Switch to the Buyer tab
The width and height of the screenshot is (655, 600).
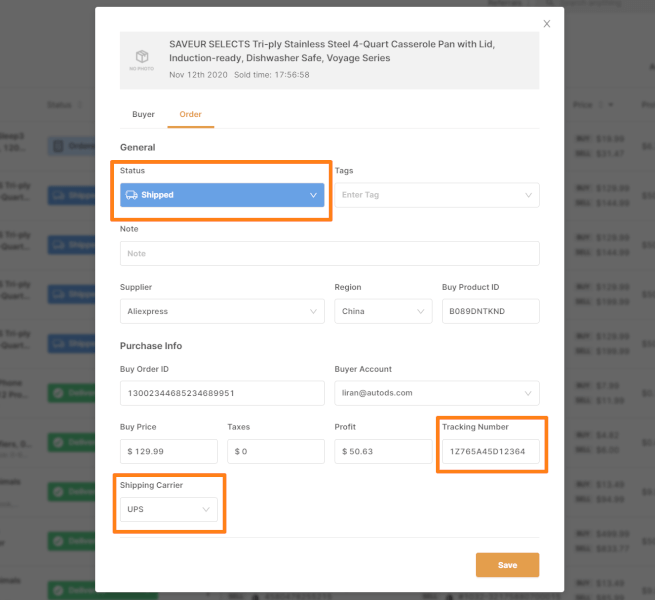[x=143, y=114]
